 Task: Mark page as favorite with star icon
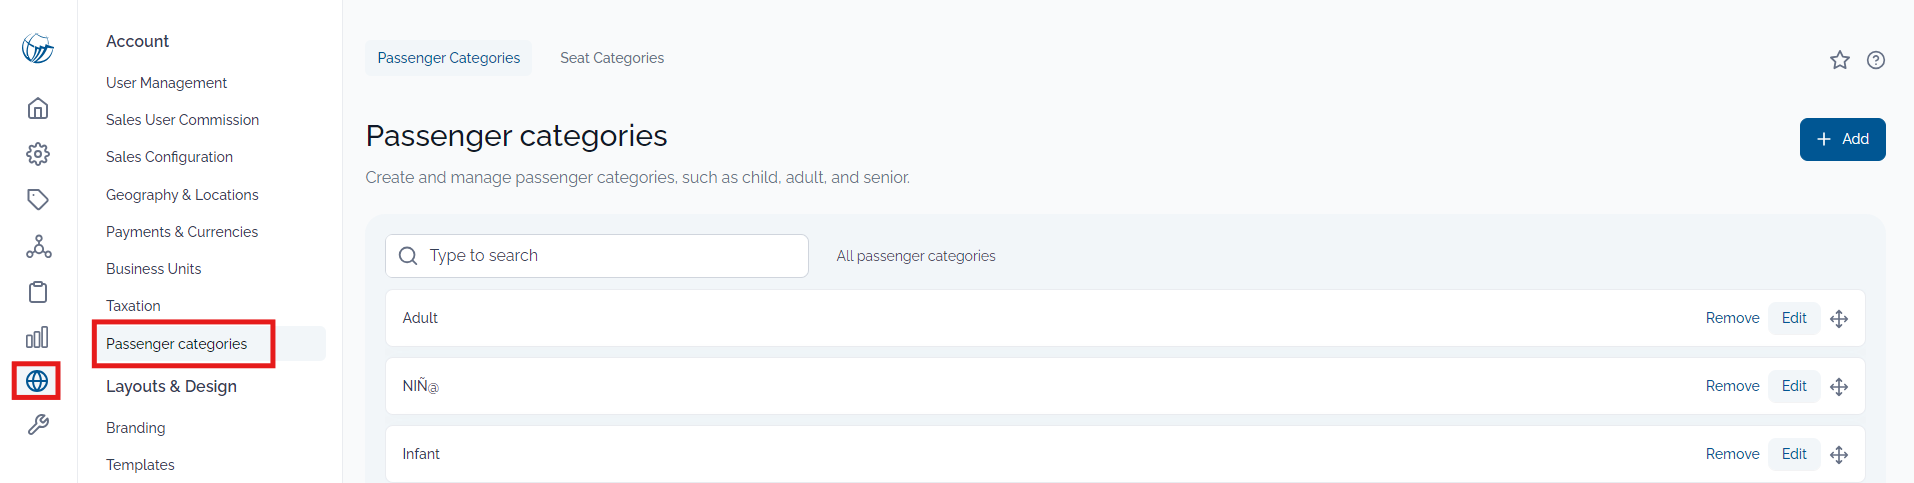1840,60
